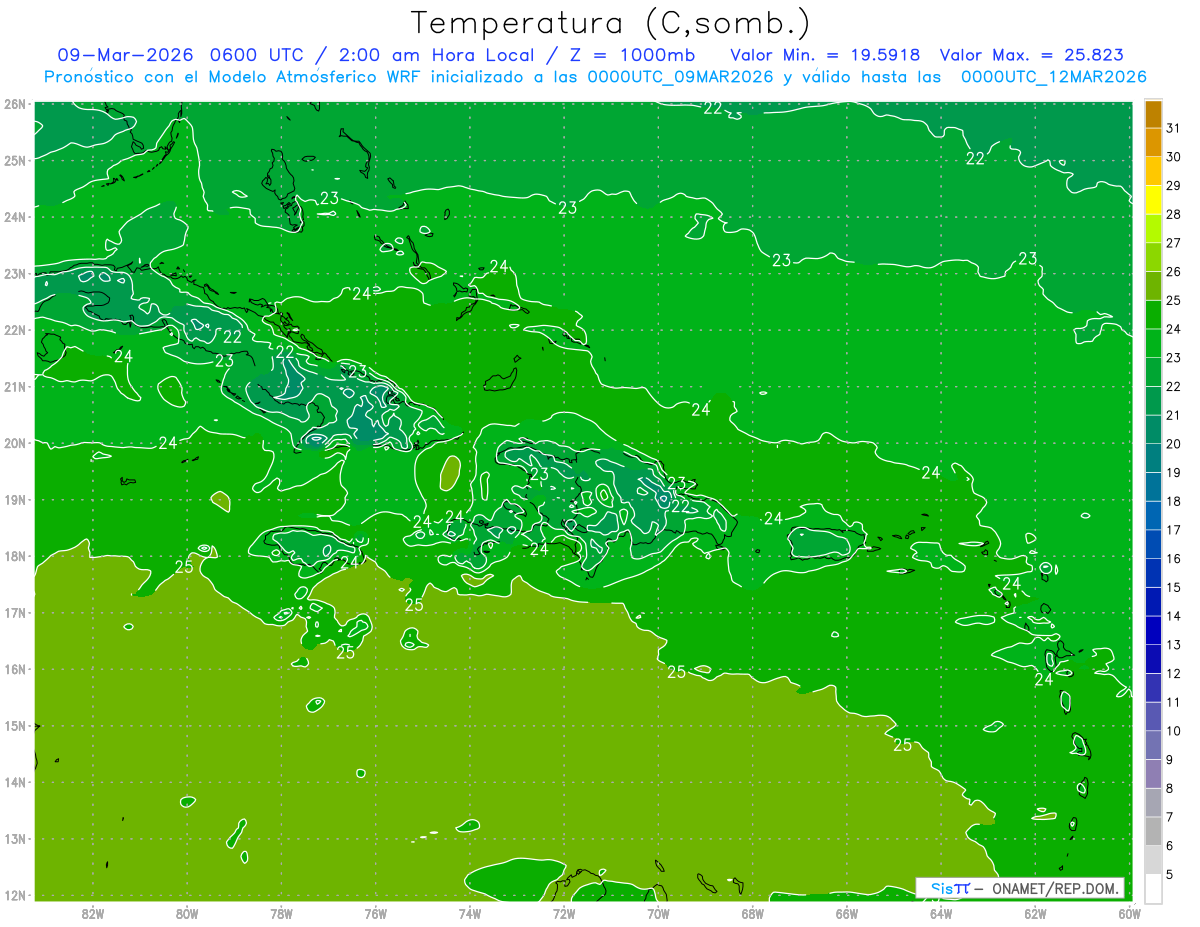Click the colorbar label "15"
This screenshot has width=1200, height=927.
click(x=1174, y=587)
